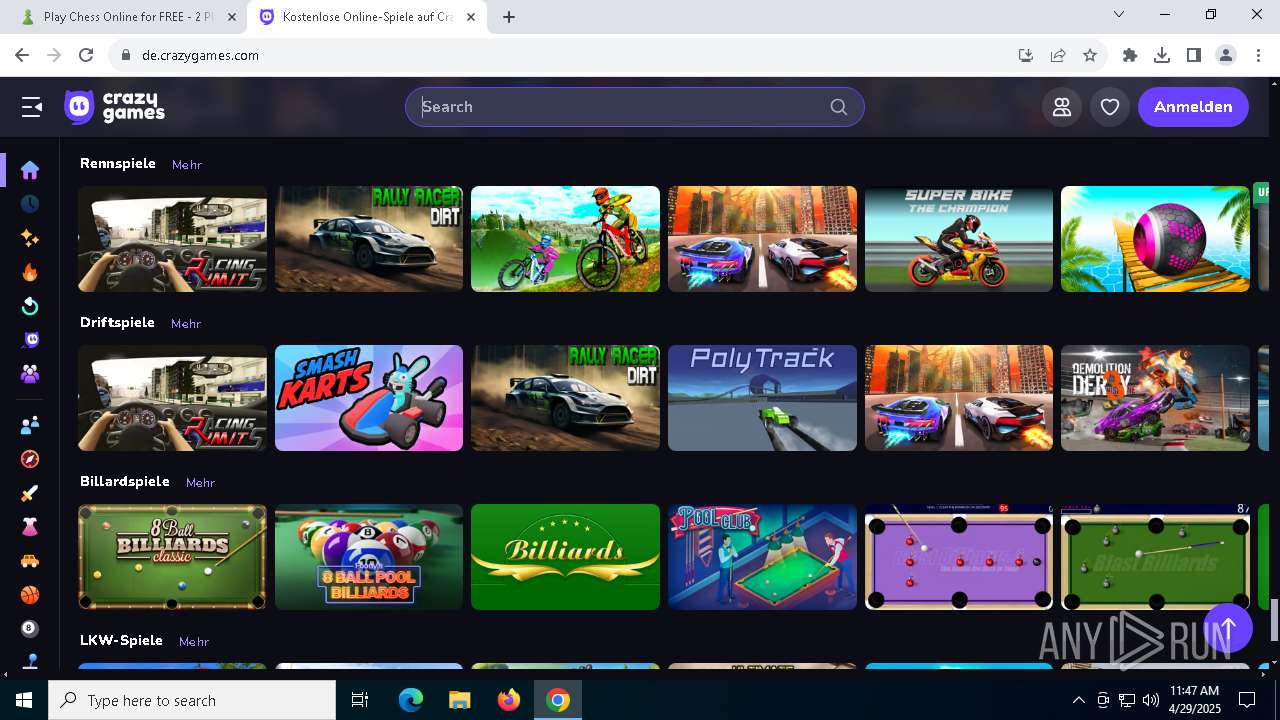Open the green Billiards game thumbnail

pos(565,557)
